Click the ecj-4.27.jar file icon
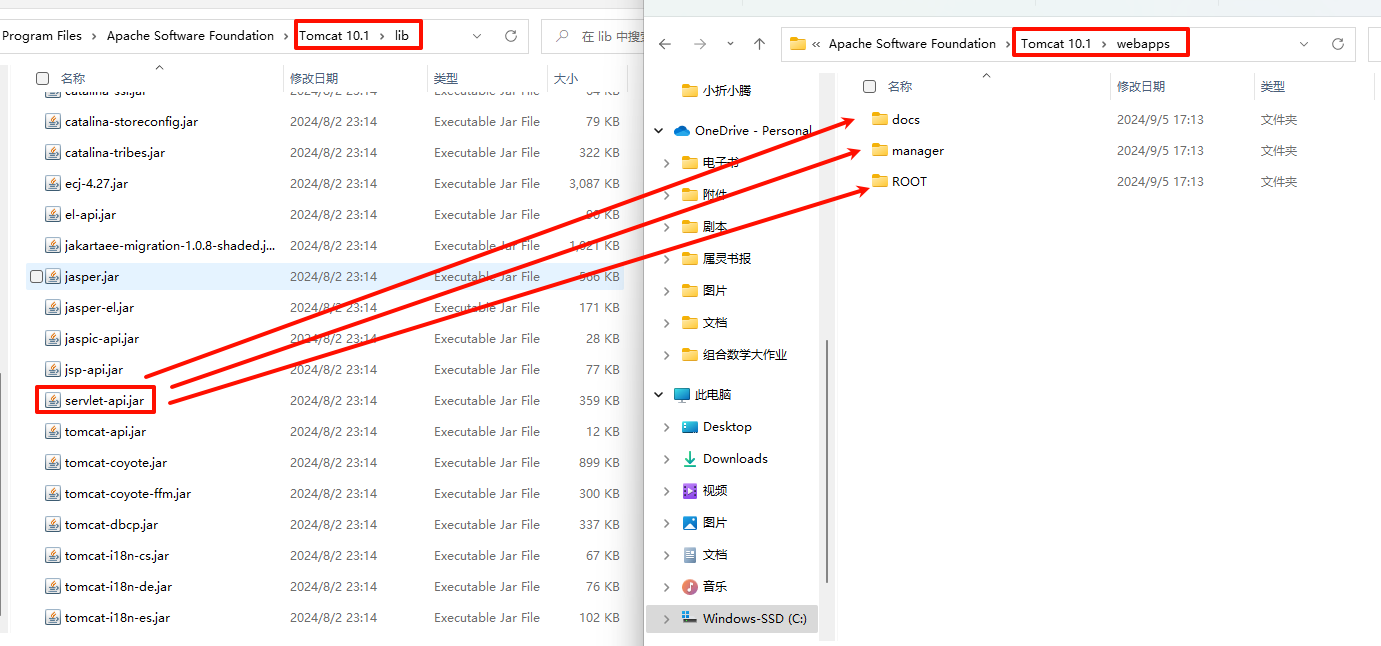The width and height of the screenshot is (1381, 646). point(53,184)
